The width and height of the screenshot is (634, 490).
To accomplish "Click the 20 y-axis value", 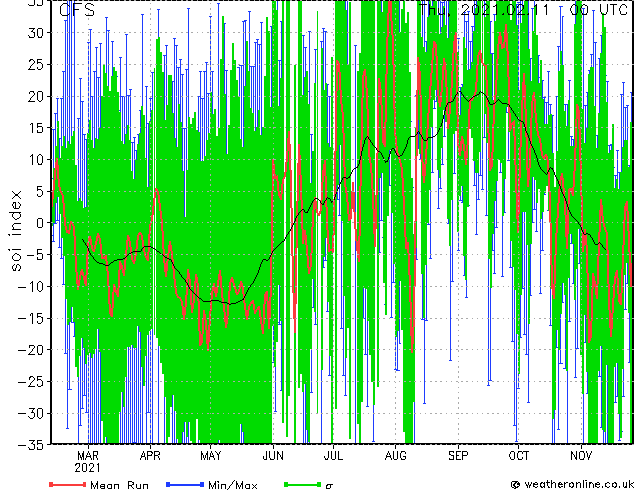I will click(x=37, y=96).
